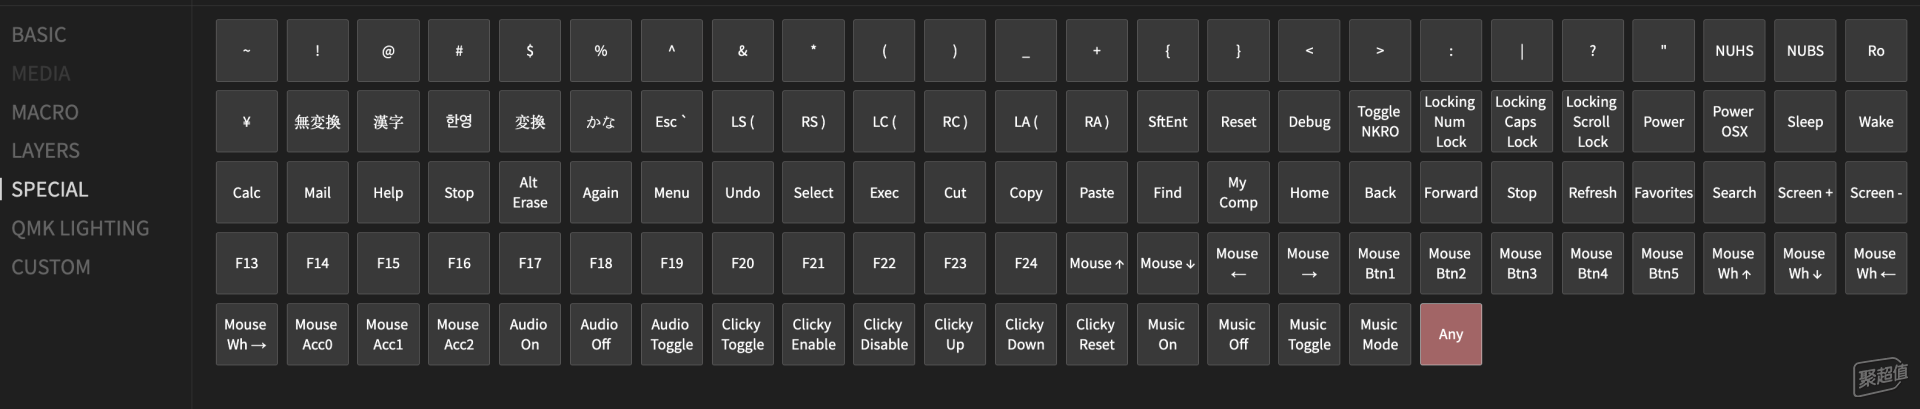Open the LAYERS category
This screenshot has width=1920, height=409.
point(45,151)
